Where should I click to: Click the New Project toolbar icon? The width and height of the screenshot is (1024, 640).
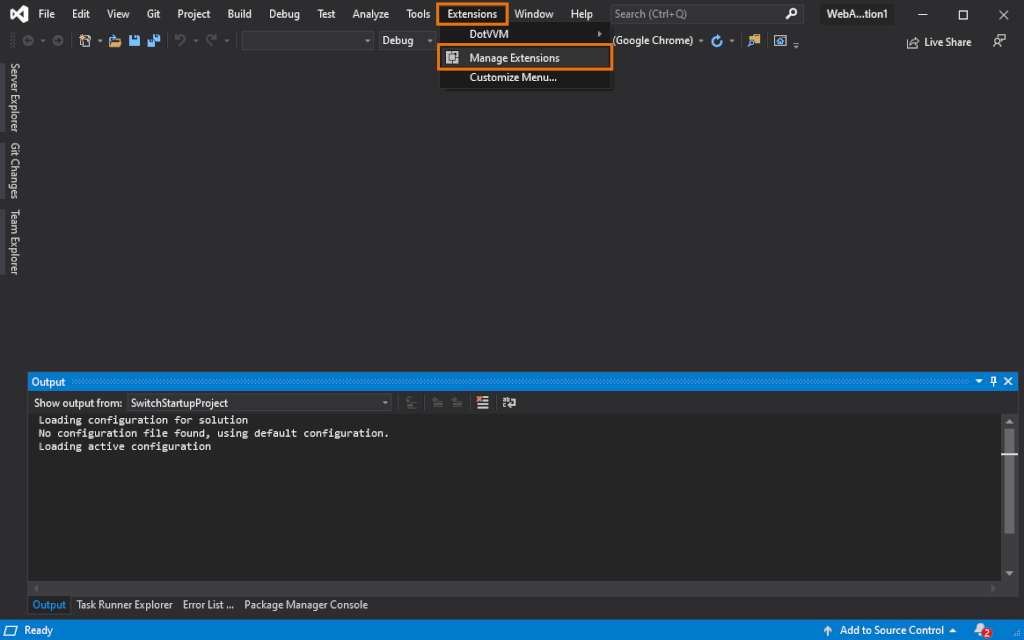click(86, 41)
